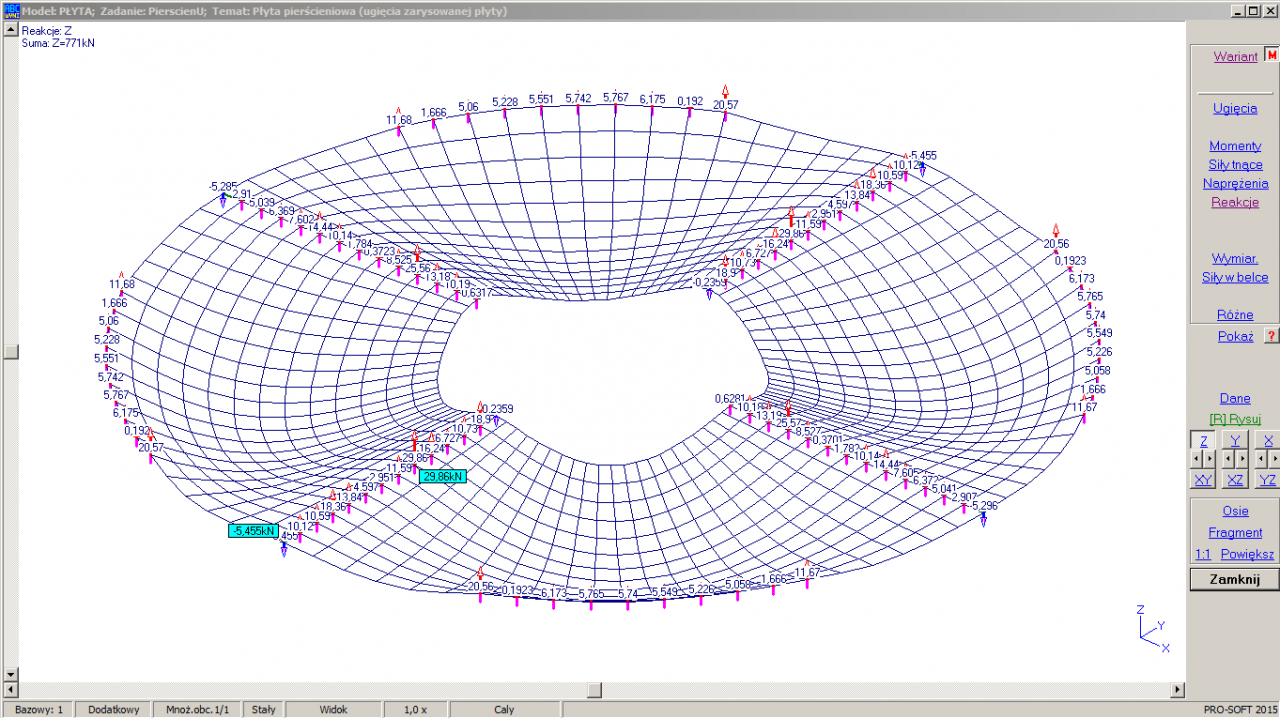Switch to the XZ plane view
Image resolution: width=1280 pixels, height=718 pixels.
1235,480
